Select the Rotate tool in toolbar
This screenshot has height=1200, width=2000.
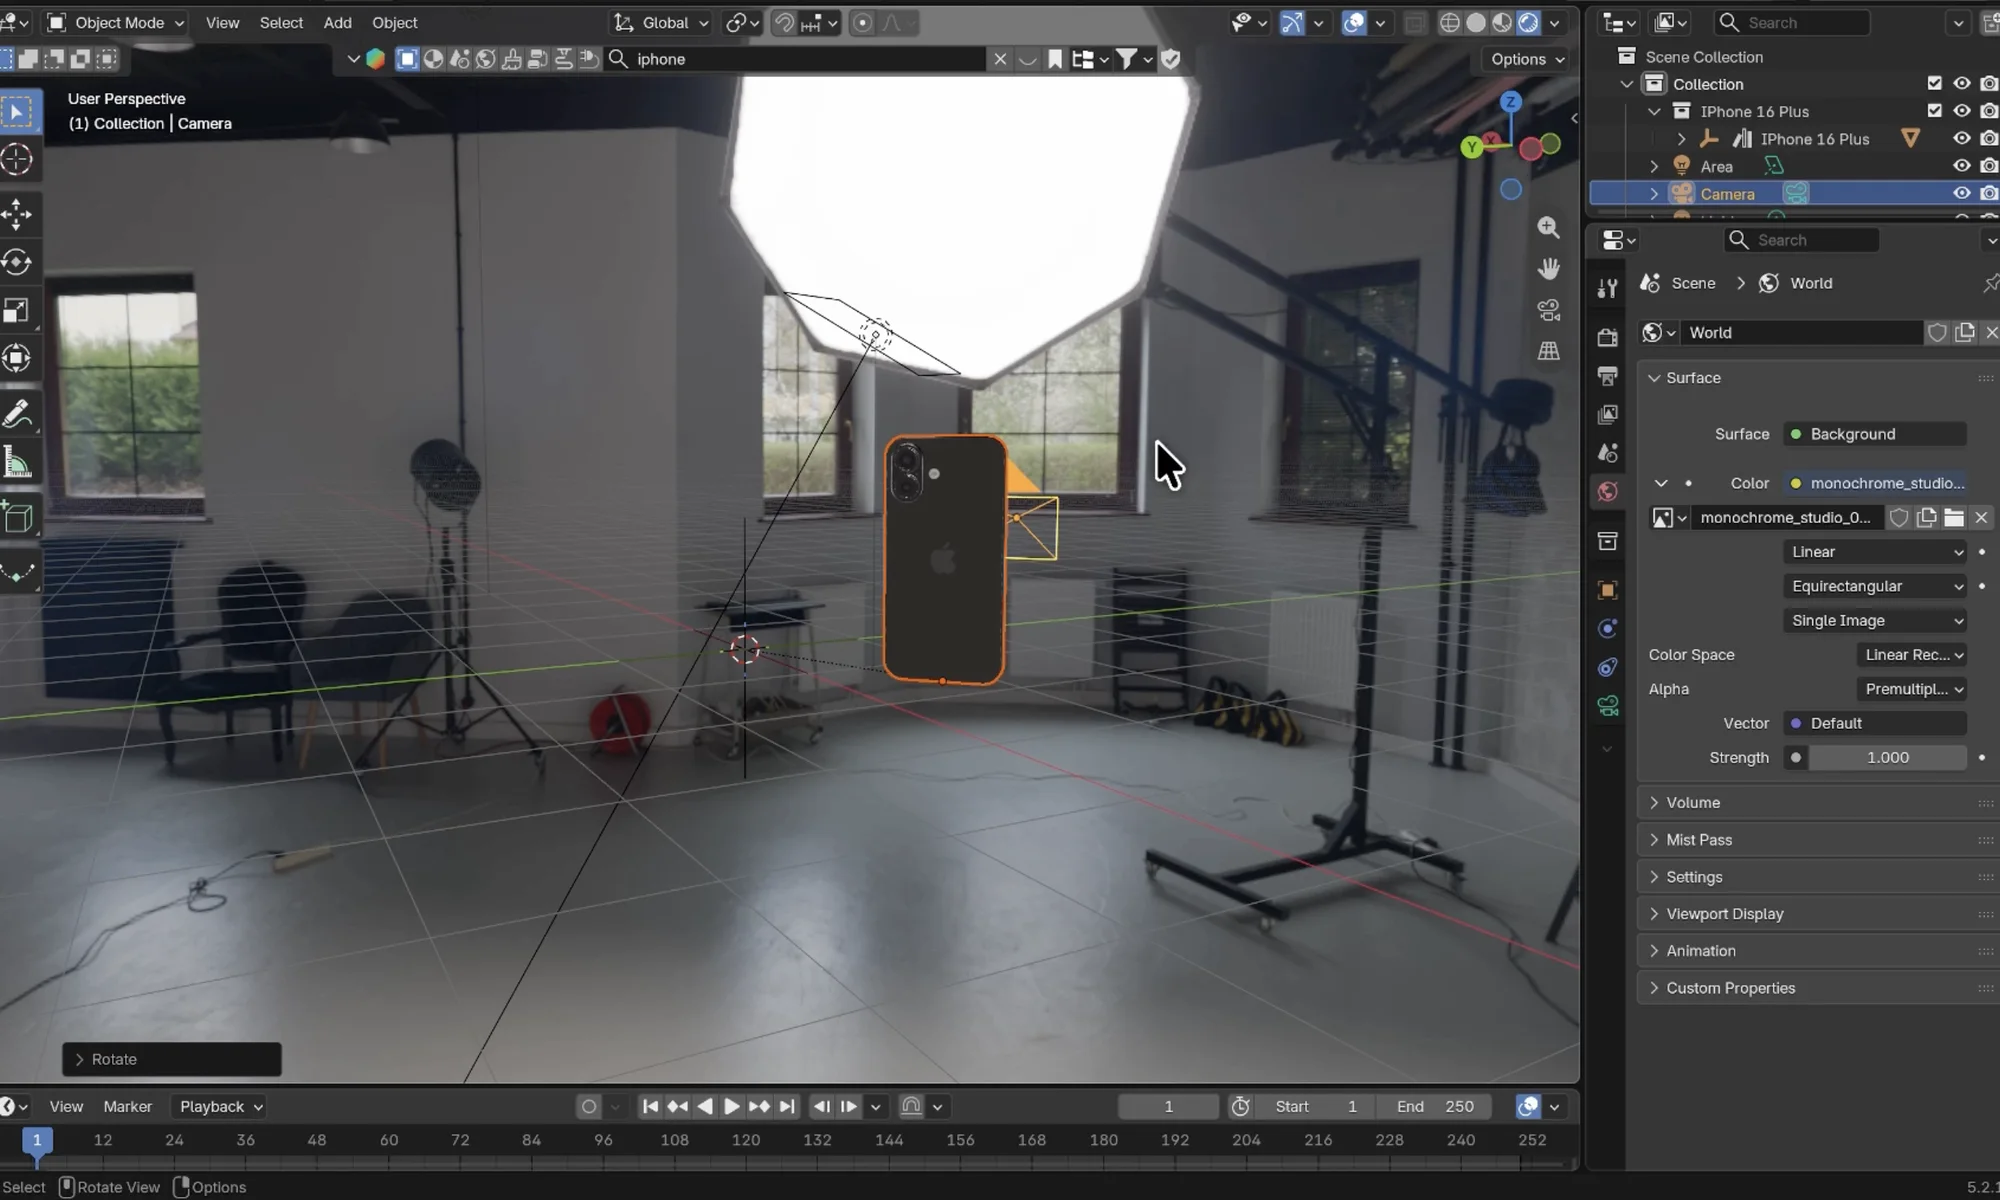(x=17, y=262)
